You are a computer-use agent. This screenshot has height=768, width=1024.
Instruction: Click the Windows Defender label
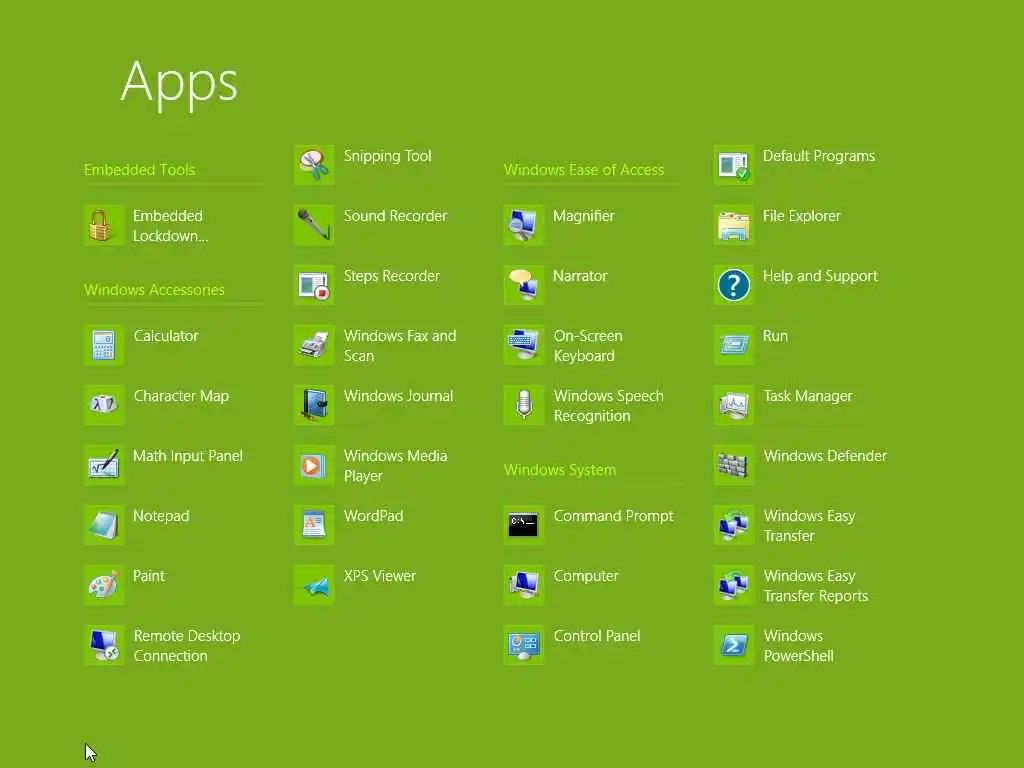point(825,456)
